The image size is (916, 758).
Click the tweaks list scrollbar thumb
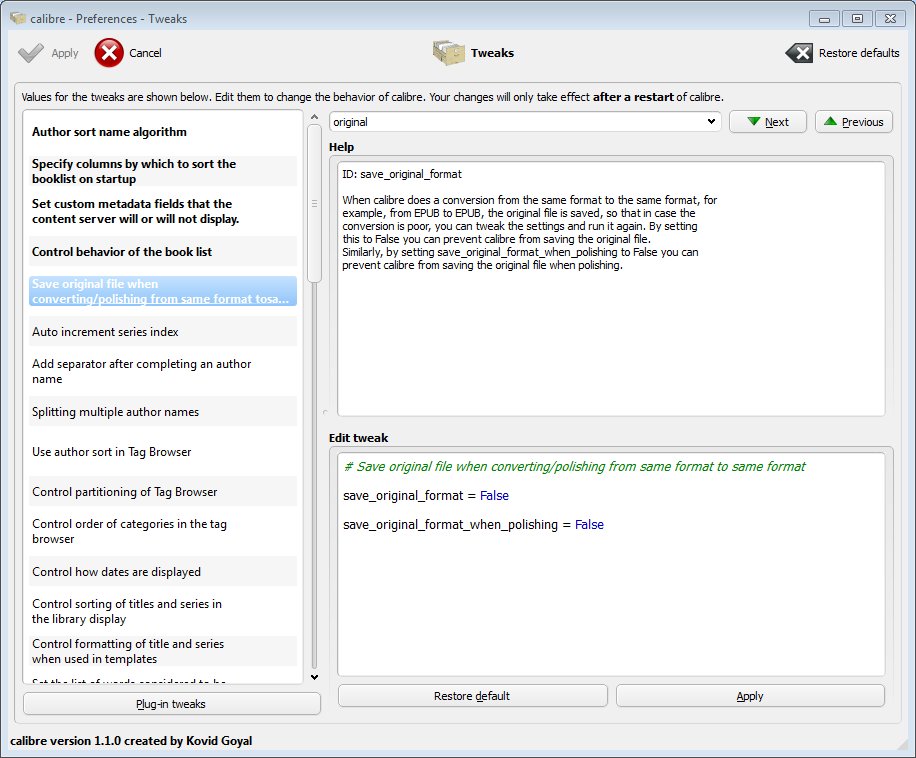click(314, 203)
